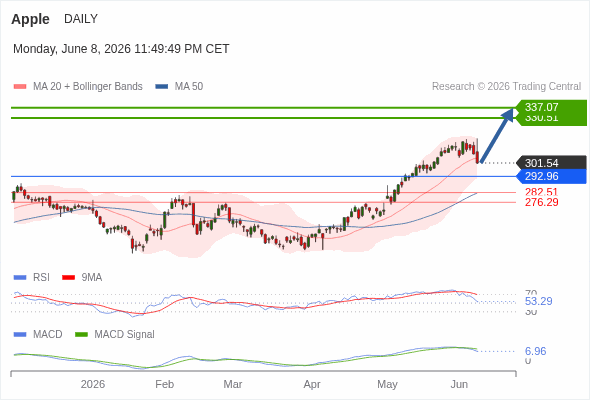Select the 301.54 current price tag
590x400 pixels.
click(x=551, y=163)
